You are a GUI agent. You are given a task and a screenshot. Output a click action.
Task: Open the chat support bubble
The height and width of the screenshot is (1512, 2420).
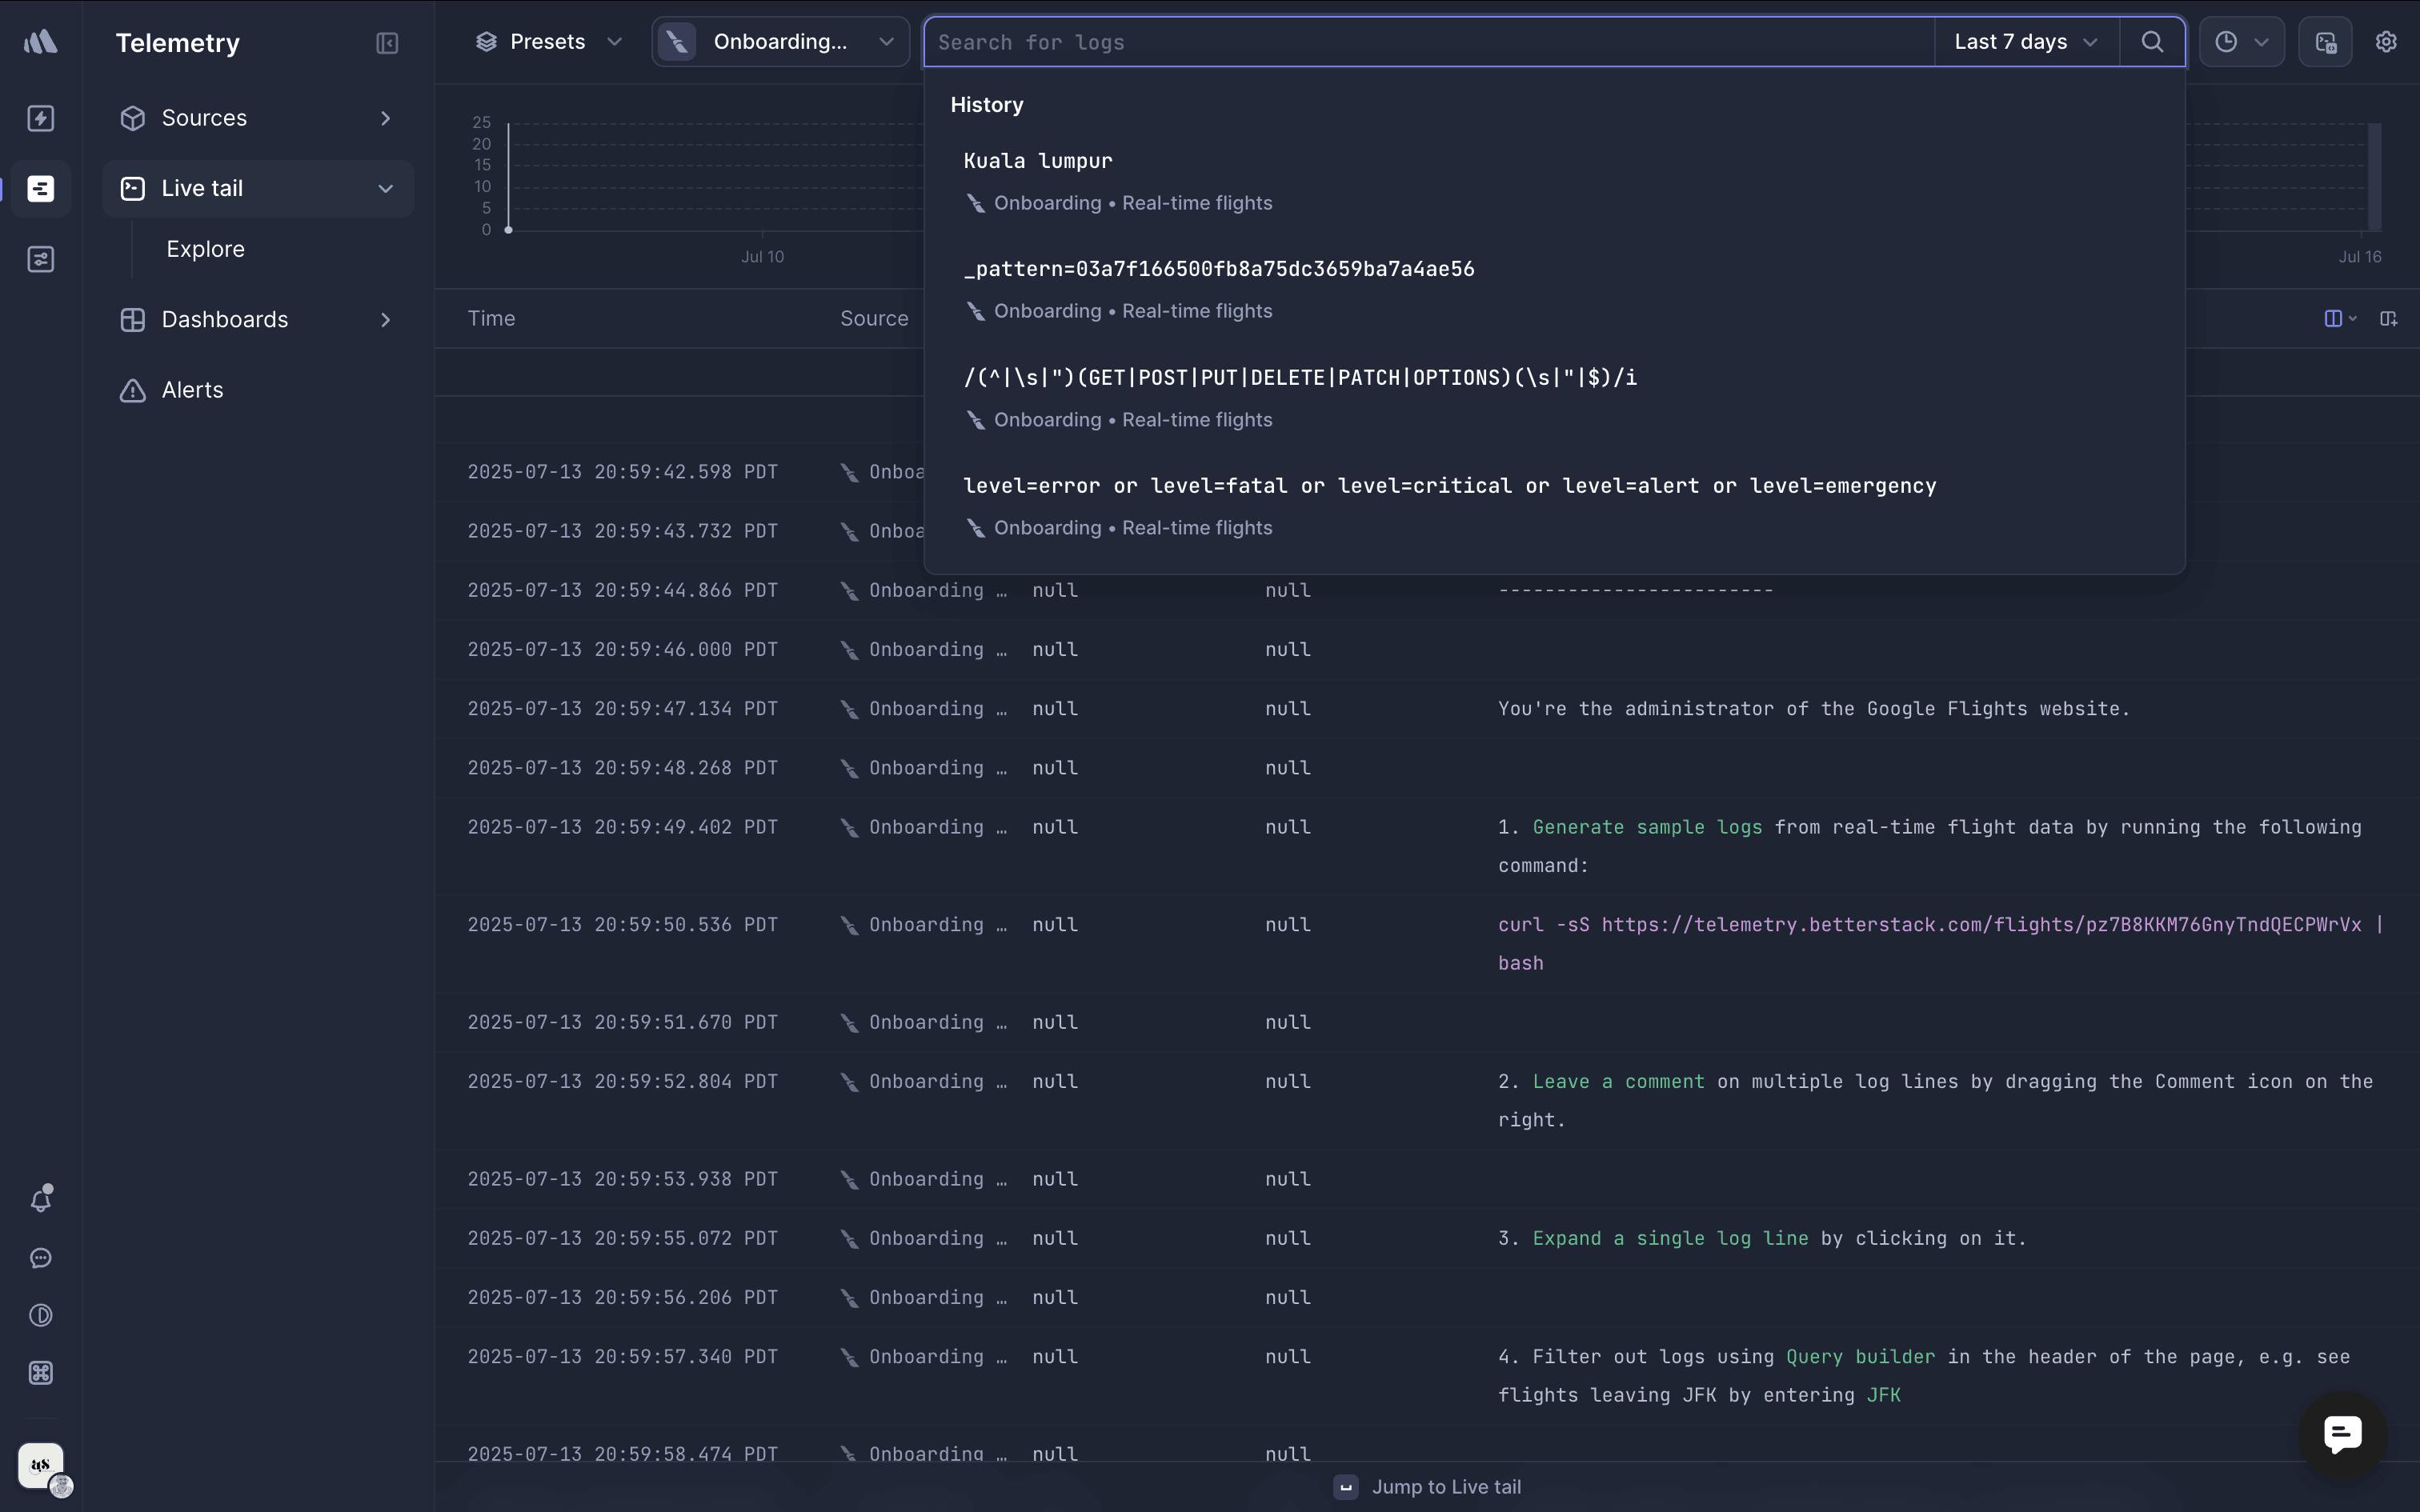coord(2342,1434)
